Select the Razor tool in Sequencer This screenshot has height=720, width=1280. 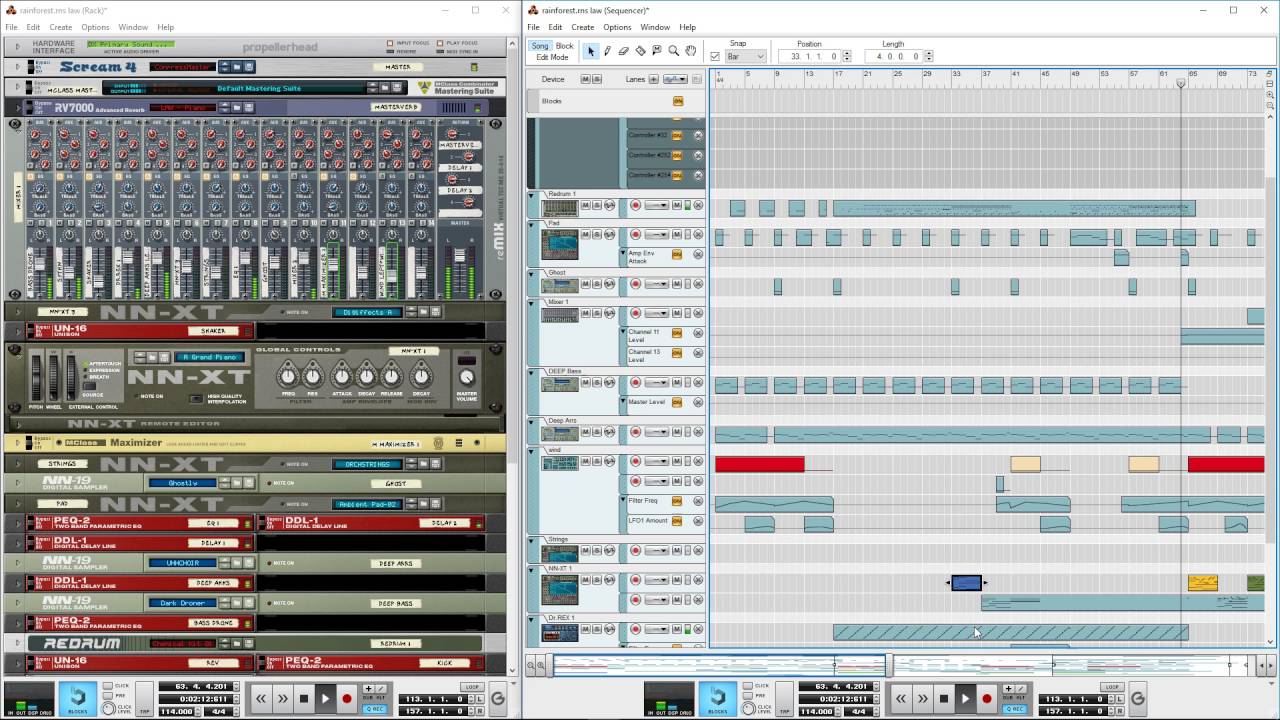pos(640,51)
